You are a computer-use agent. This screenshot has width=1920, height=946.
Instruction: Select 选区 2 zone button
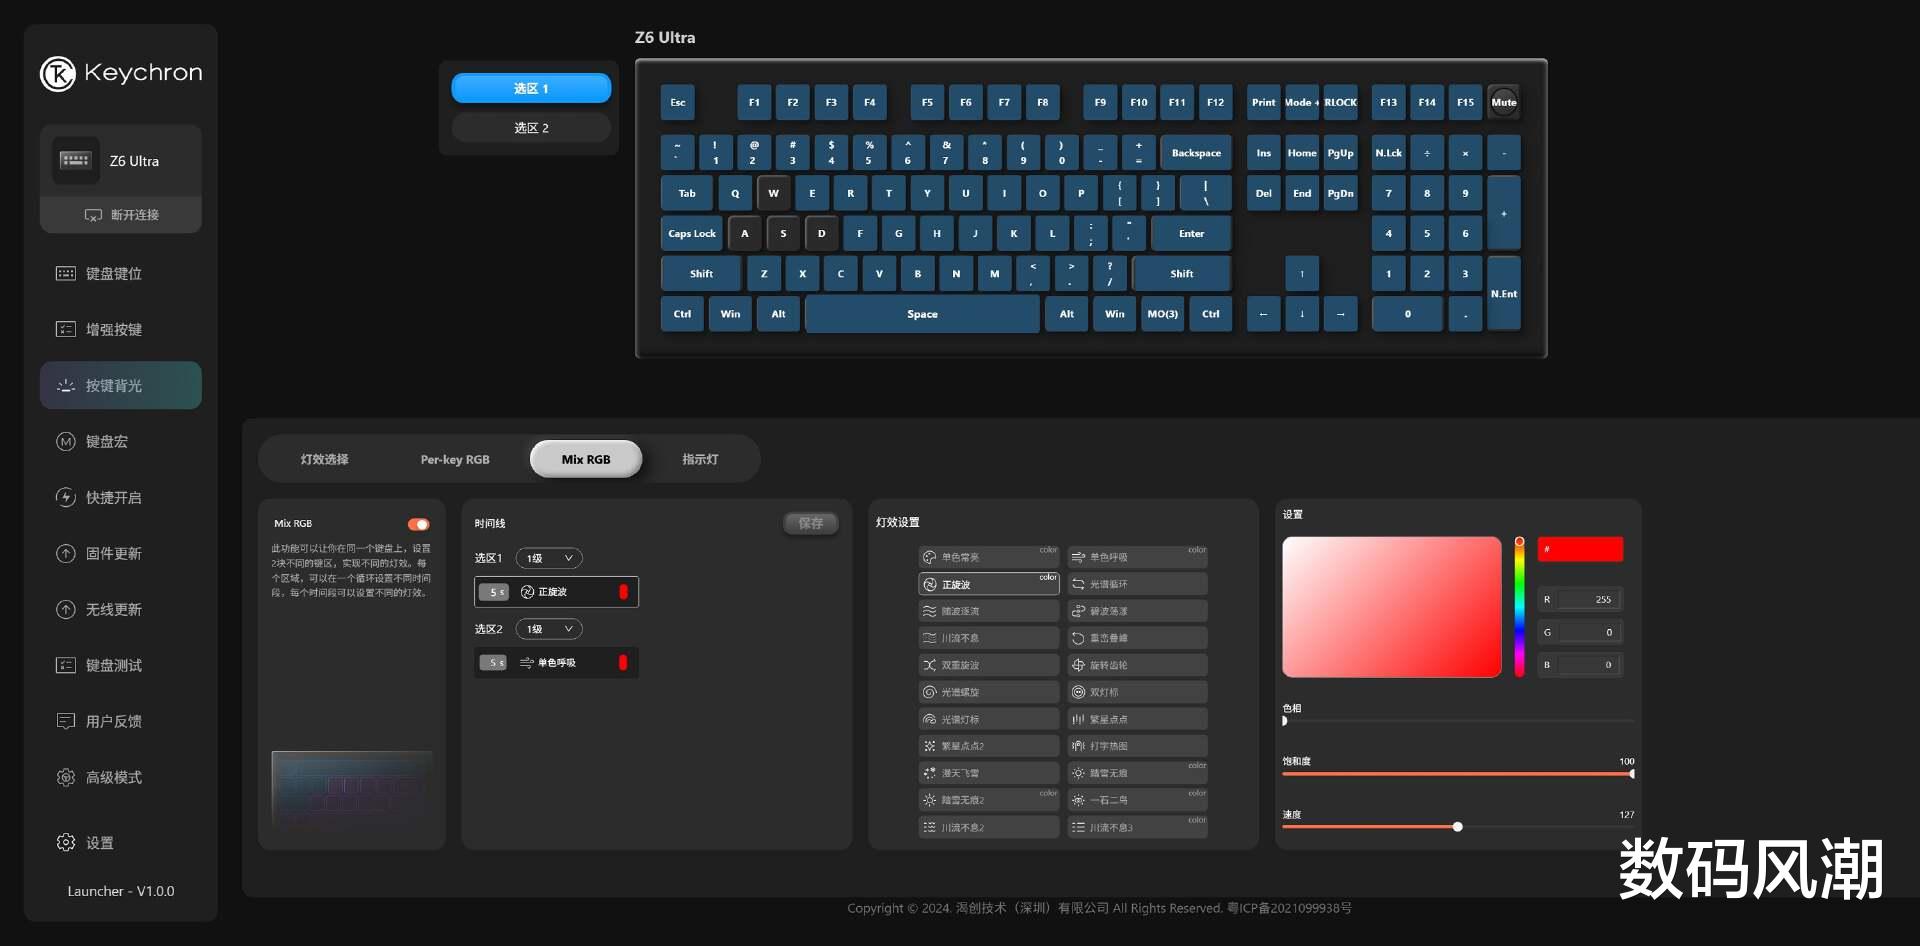pyautogui.click(x=531, y=128)
